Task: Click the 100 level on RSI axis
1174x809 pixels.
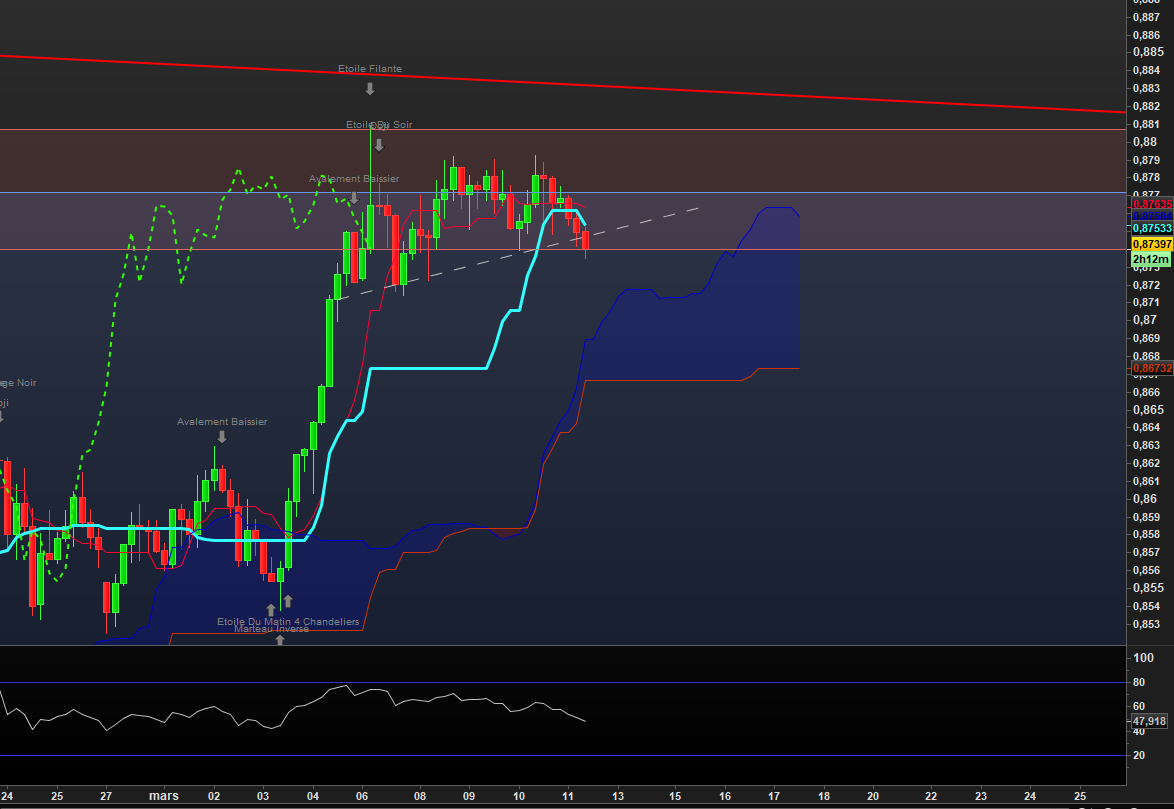Action: pyautogui.click(x=1143, y=658)
